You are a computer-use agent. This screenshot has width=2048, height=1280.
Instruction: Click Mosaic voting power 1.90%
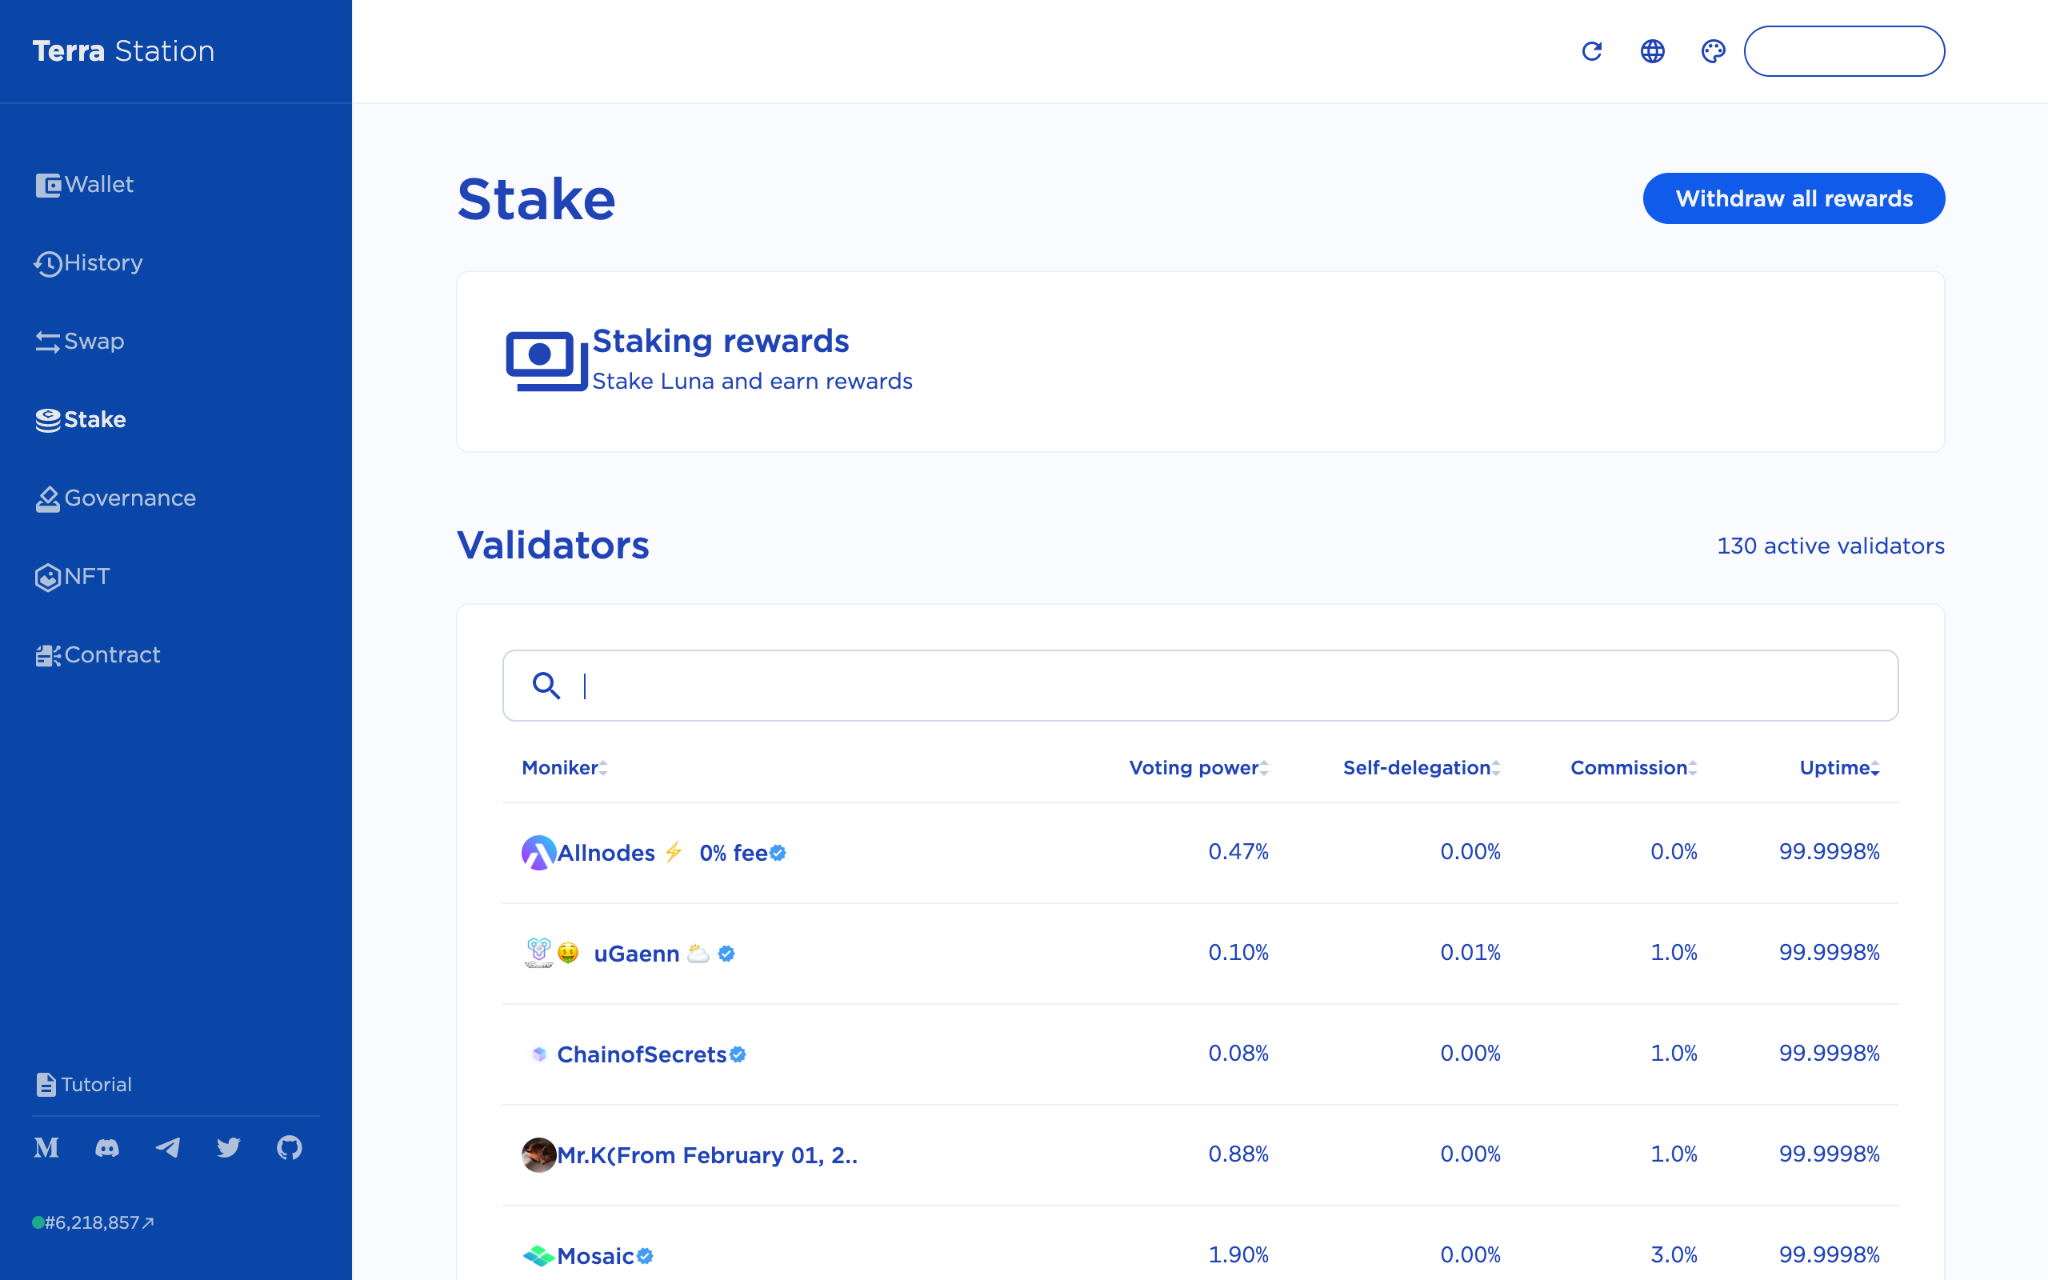tap(1238, 1255)
